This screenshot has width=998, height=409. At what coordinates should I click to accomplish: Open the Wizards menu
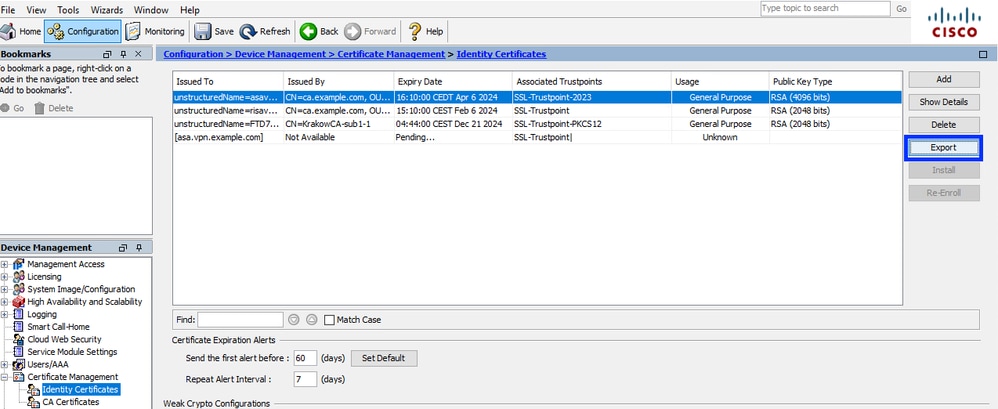click(106, 10)
